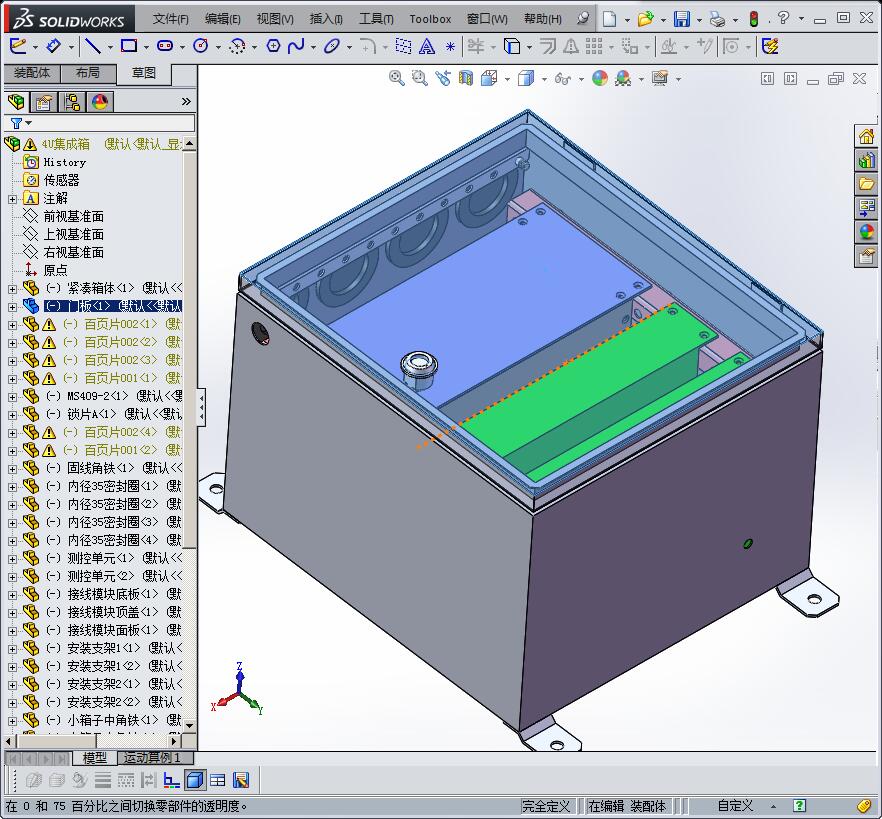Click the Print icon
Screen dimensions: 882x819
pyautogui.click(x=717, y=19)
